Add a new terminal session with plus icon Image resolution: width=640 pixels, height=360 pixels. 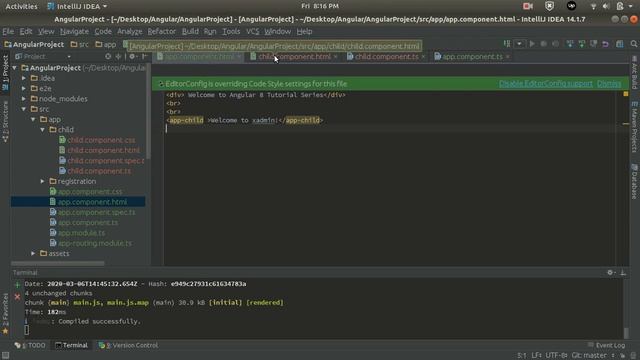coord(17,284)
